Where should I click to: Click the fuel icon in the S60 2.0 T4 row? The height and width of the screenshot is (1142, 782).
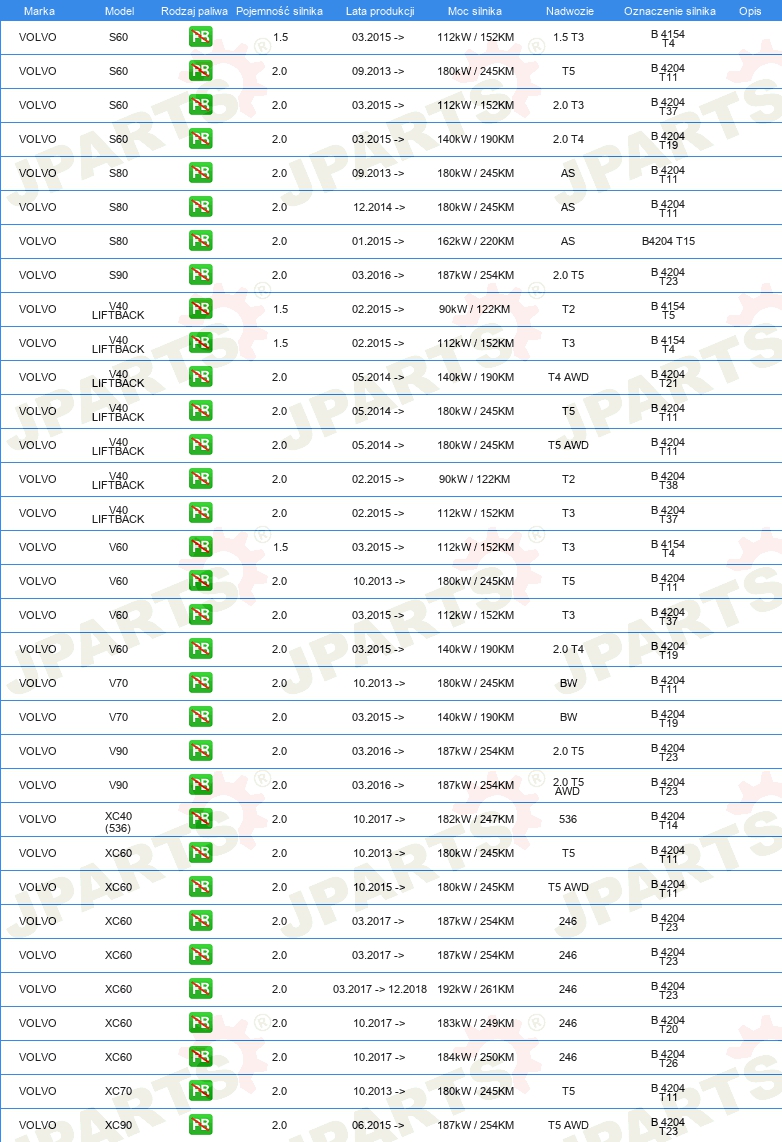pyautogui.click(x=200, y=138)
